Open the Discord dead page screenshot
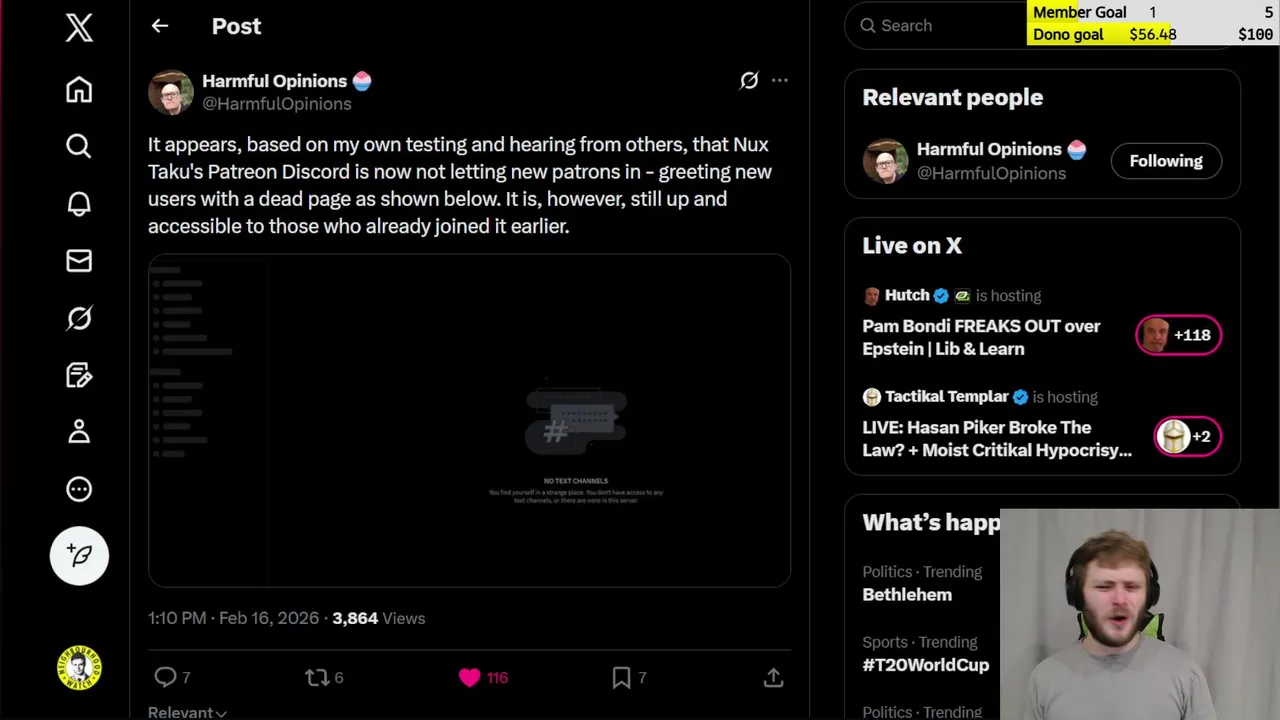The width and height of the screenshot is (1280, 720). point(469,420)
